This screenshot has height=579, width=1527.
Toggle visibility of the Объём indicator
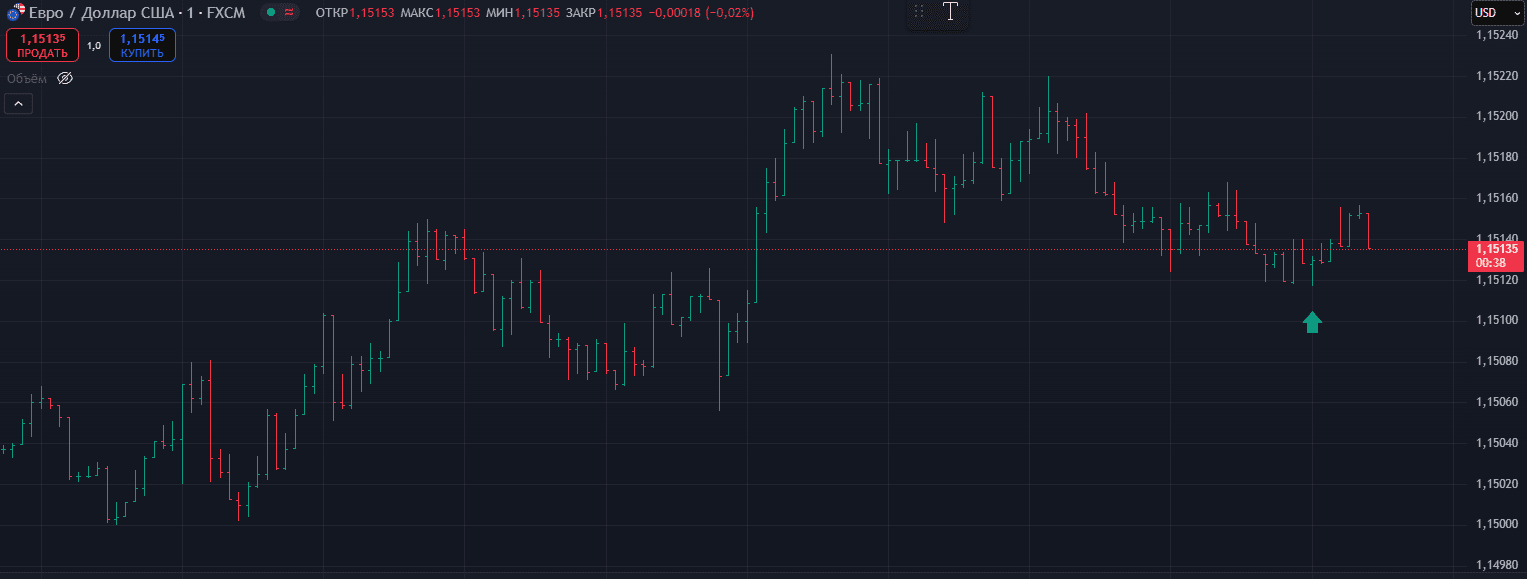(x=66, y=78)
